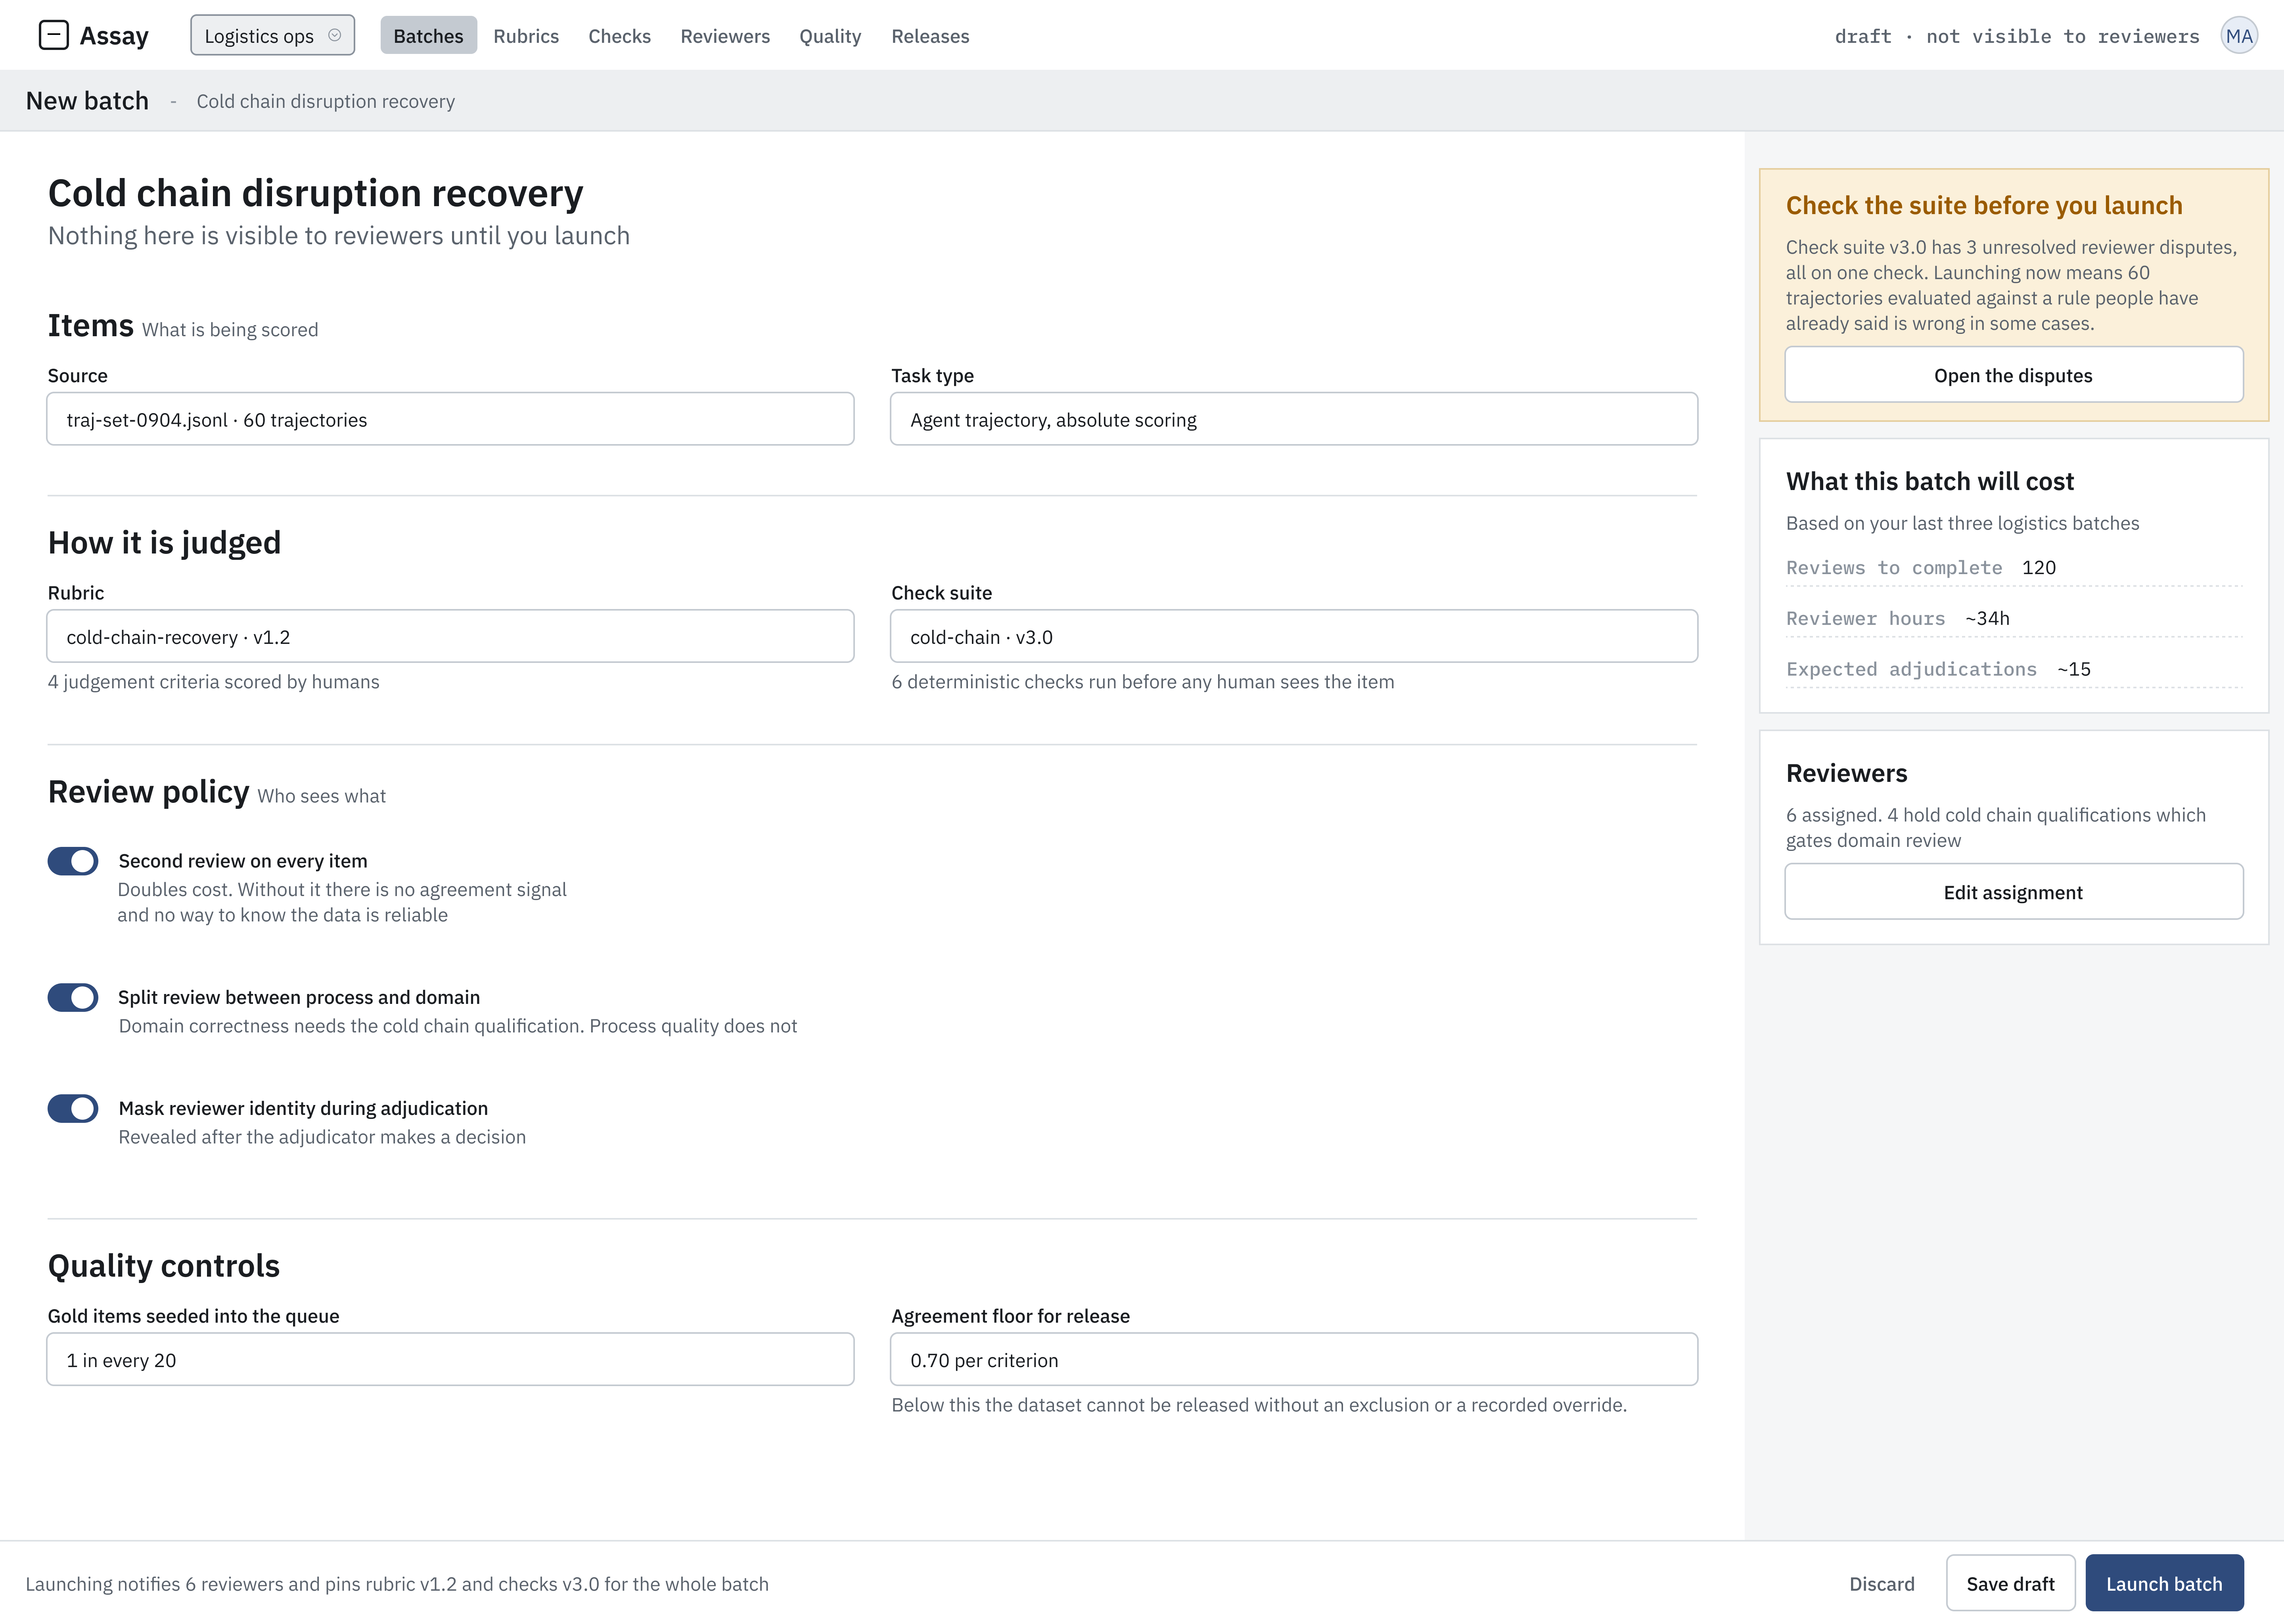Click the draft status text in header
The height and width of the screenshot is (1624, 2284).
tap(2017, 37)
